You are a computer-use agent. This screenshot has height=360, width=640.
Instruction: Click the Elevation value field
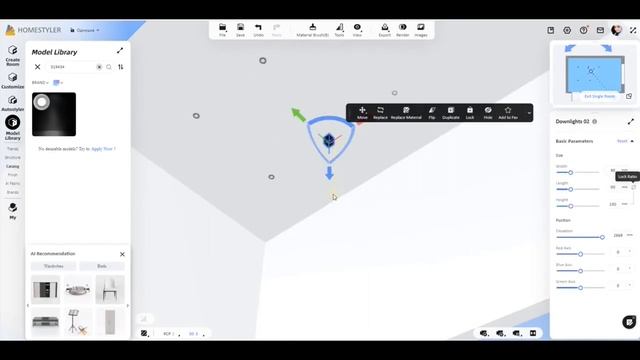(618, 236)
